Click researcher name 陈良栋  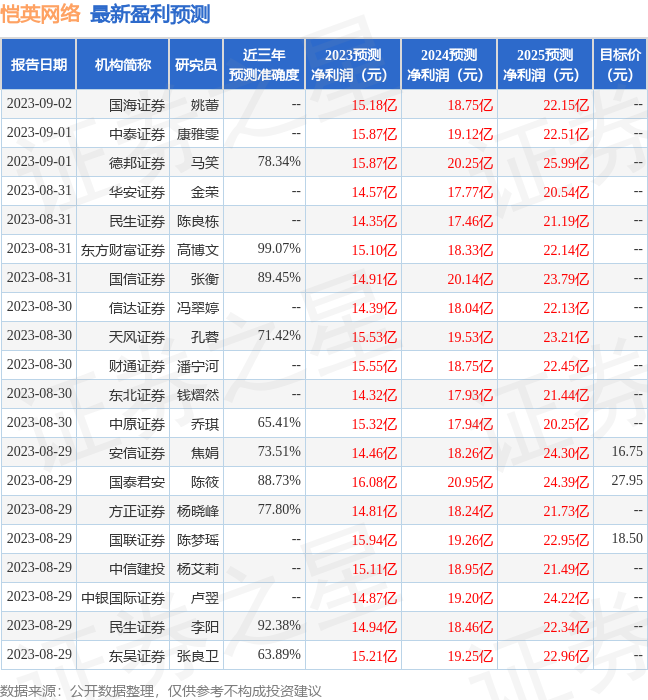coord(198,221)
